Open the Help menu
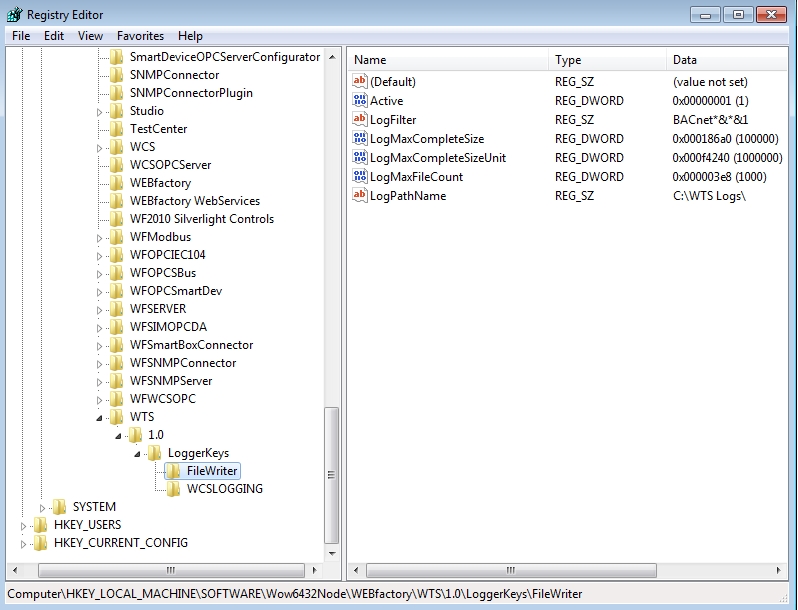Screen dimensions: 798x610 coord(190,36)
